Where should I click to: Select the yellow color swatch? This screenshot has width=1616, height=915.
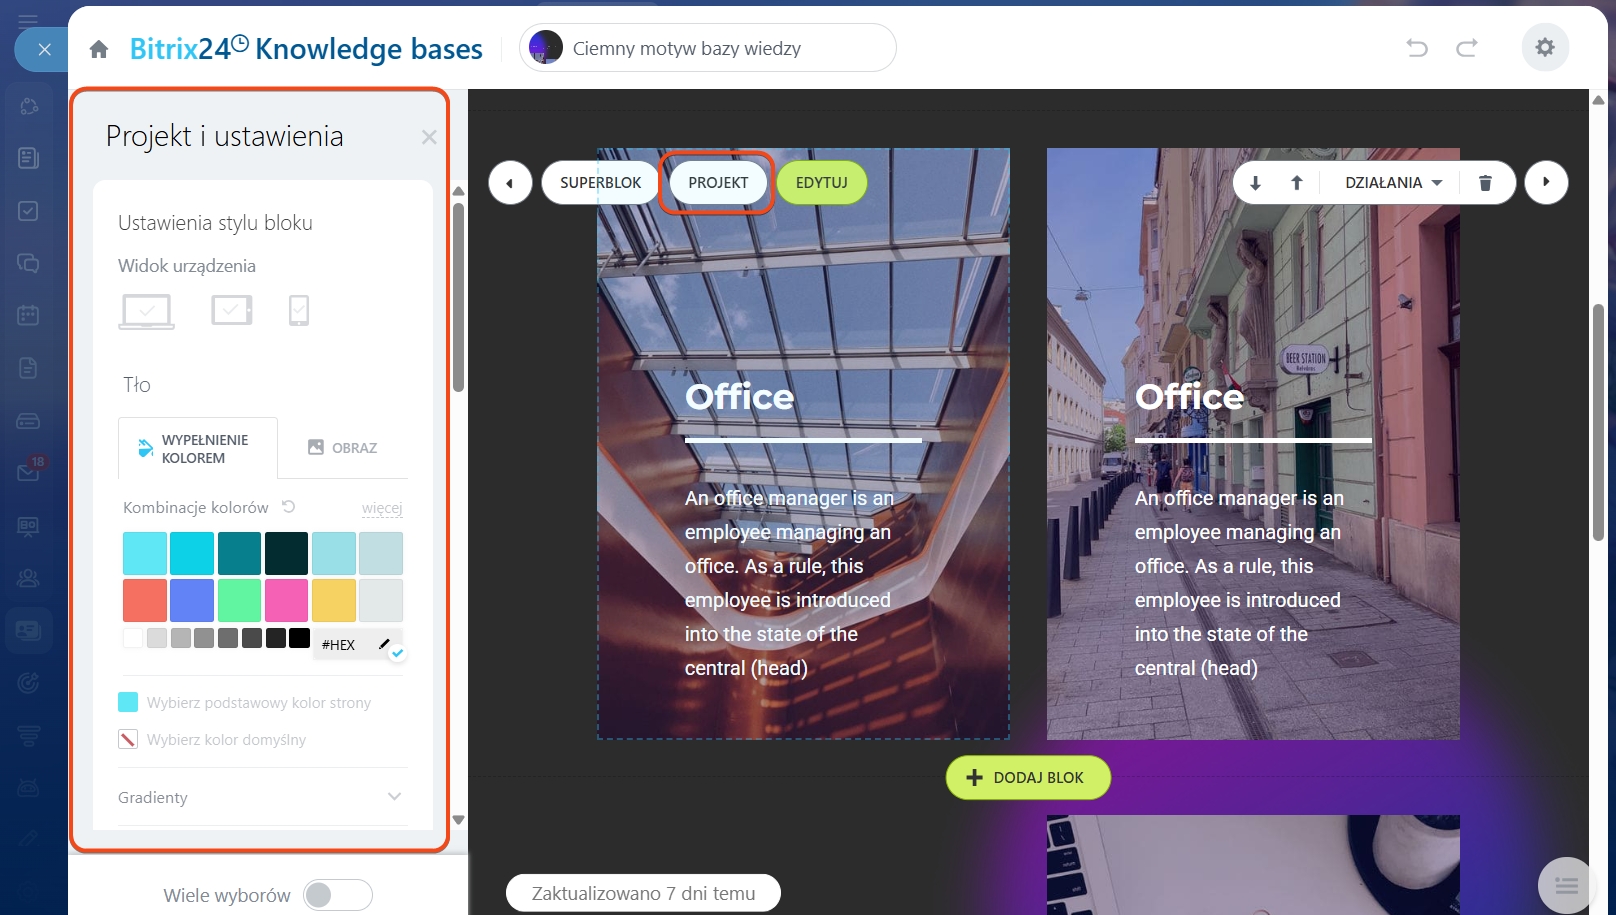[334, 601]
